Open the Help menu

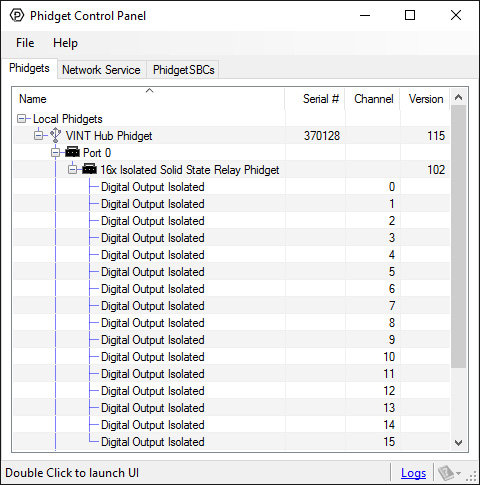(65, 43)
